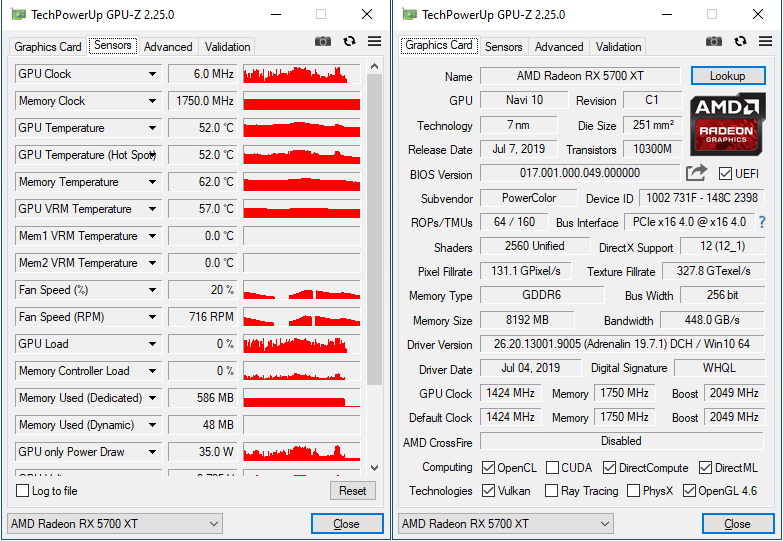Image resolution: width=783 pixels, height=541 pixels.
Task: Click the Name field AMD Radeon RX 5700 XT
Action: click(x=580, y=76)
